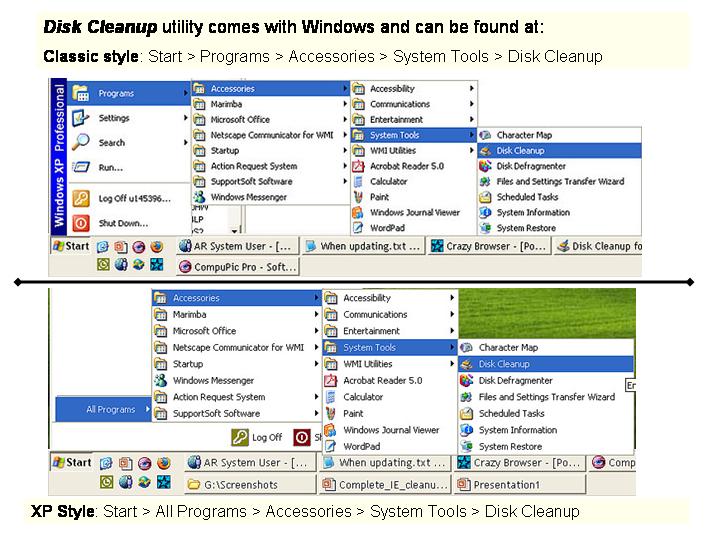Expand the Search submenu arrow in Classic start menu

186,142
